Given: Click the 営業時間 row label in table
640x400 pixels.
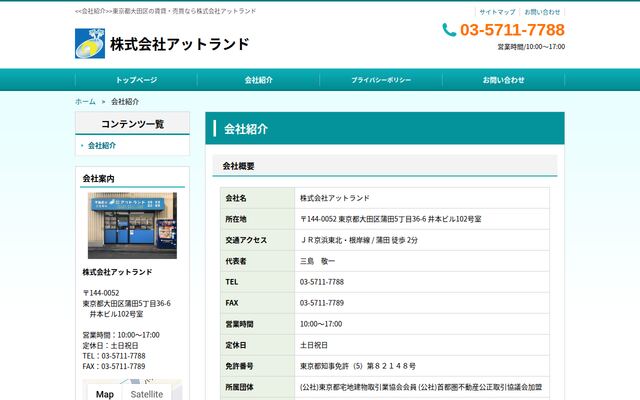Looking at the screenshot, I should (x=239, y=324).
